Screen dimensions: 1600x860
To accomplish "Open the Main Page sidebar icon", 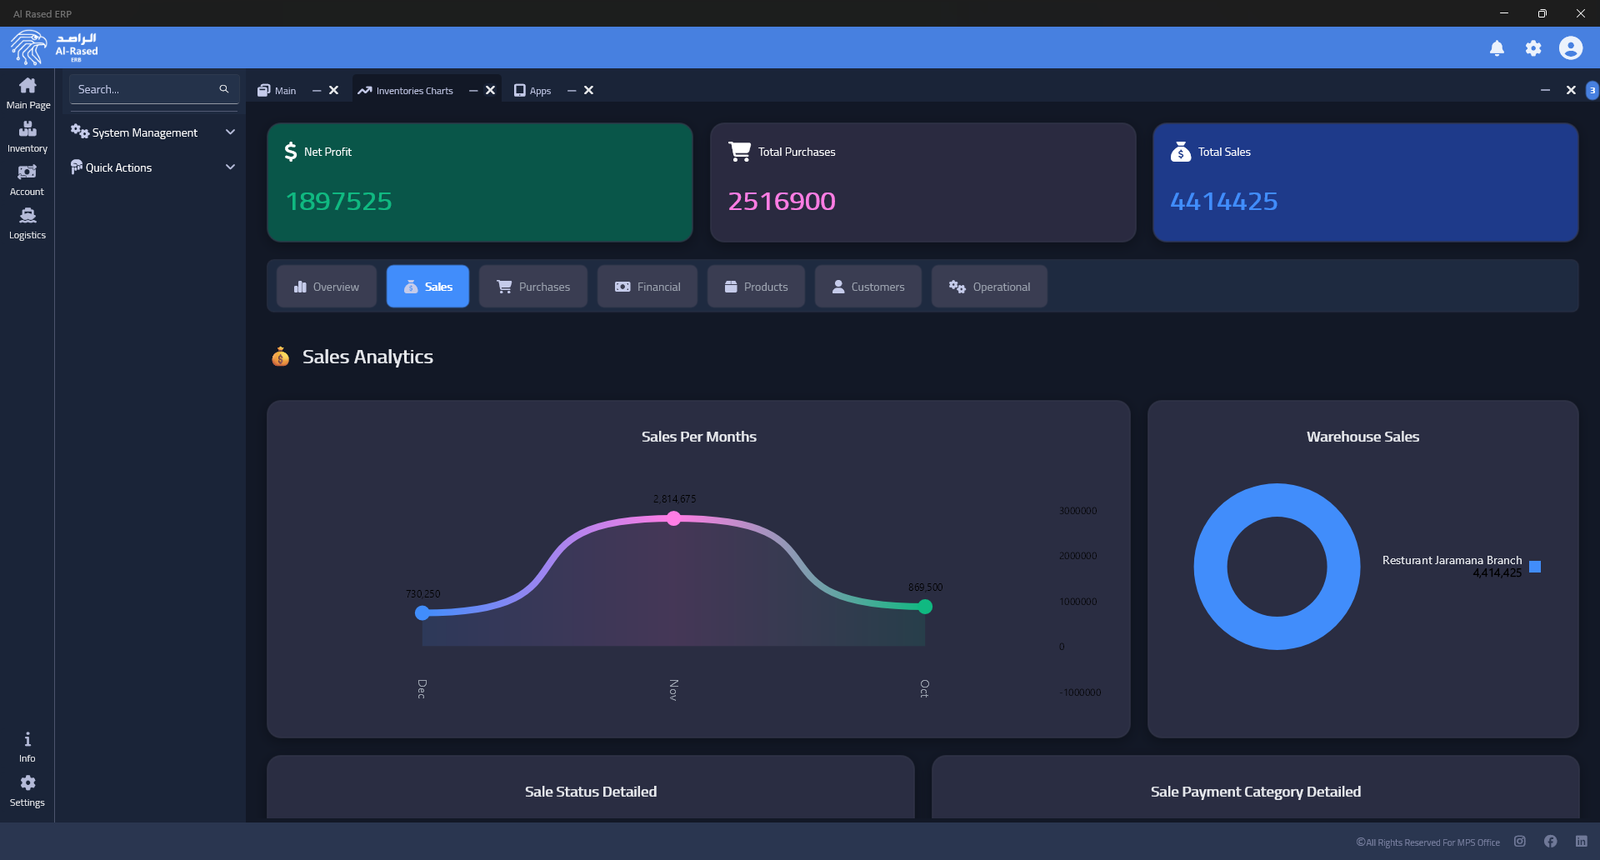I will click(x=27, y=92).
